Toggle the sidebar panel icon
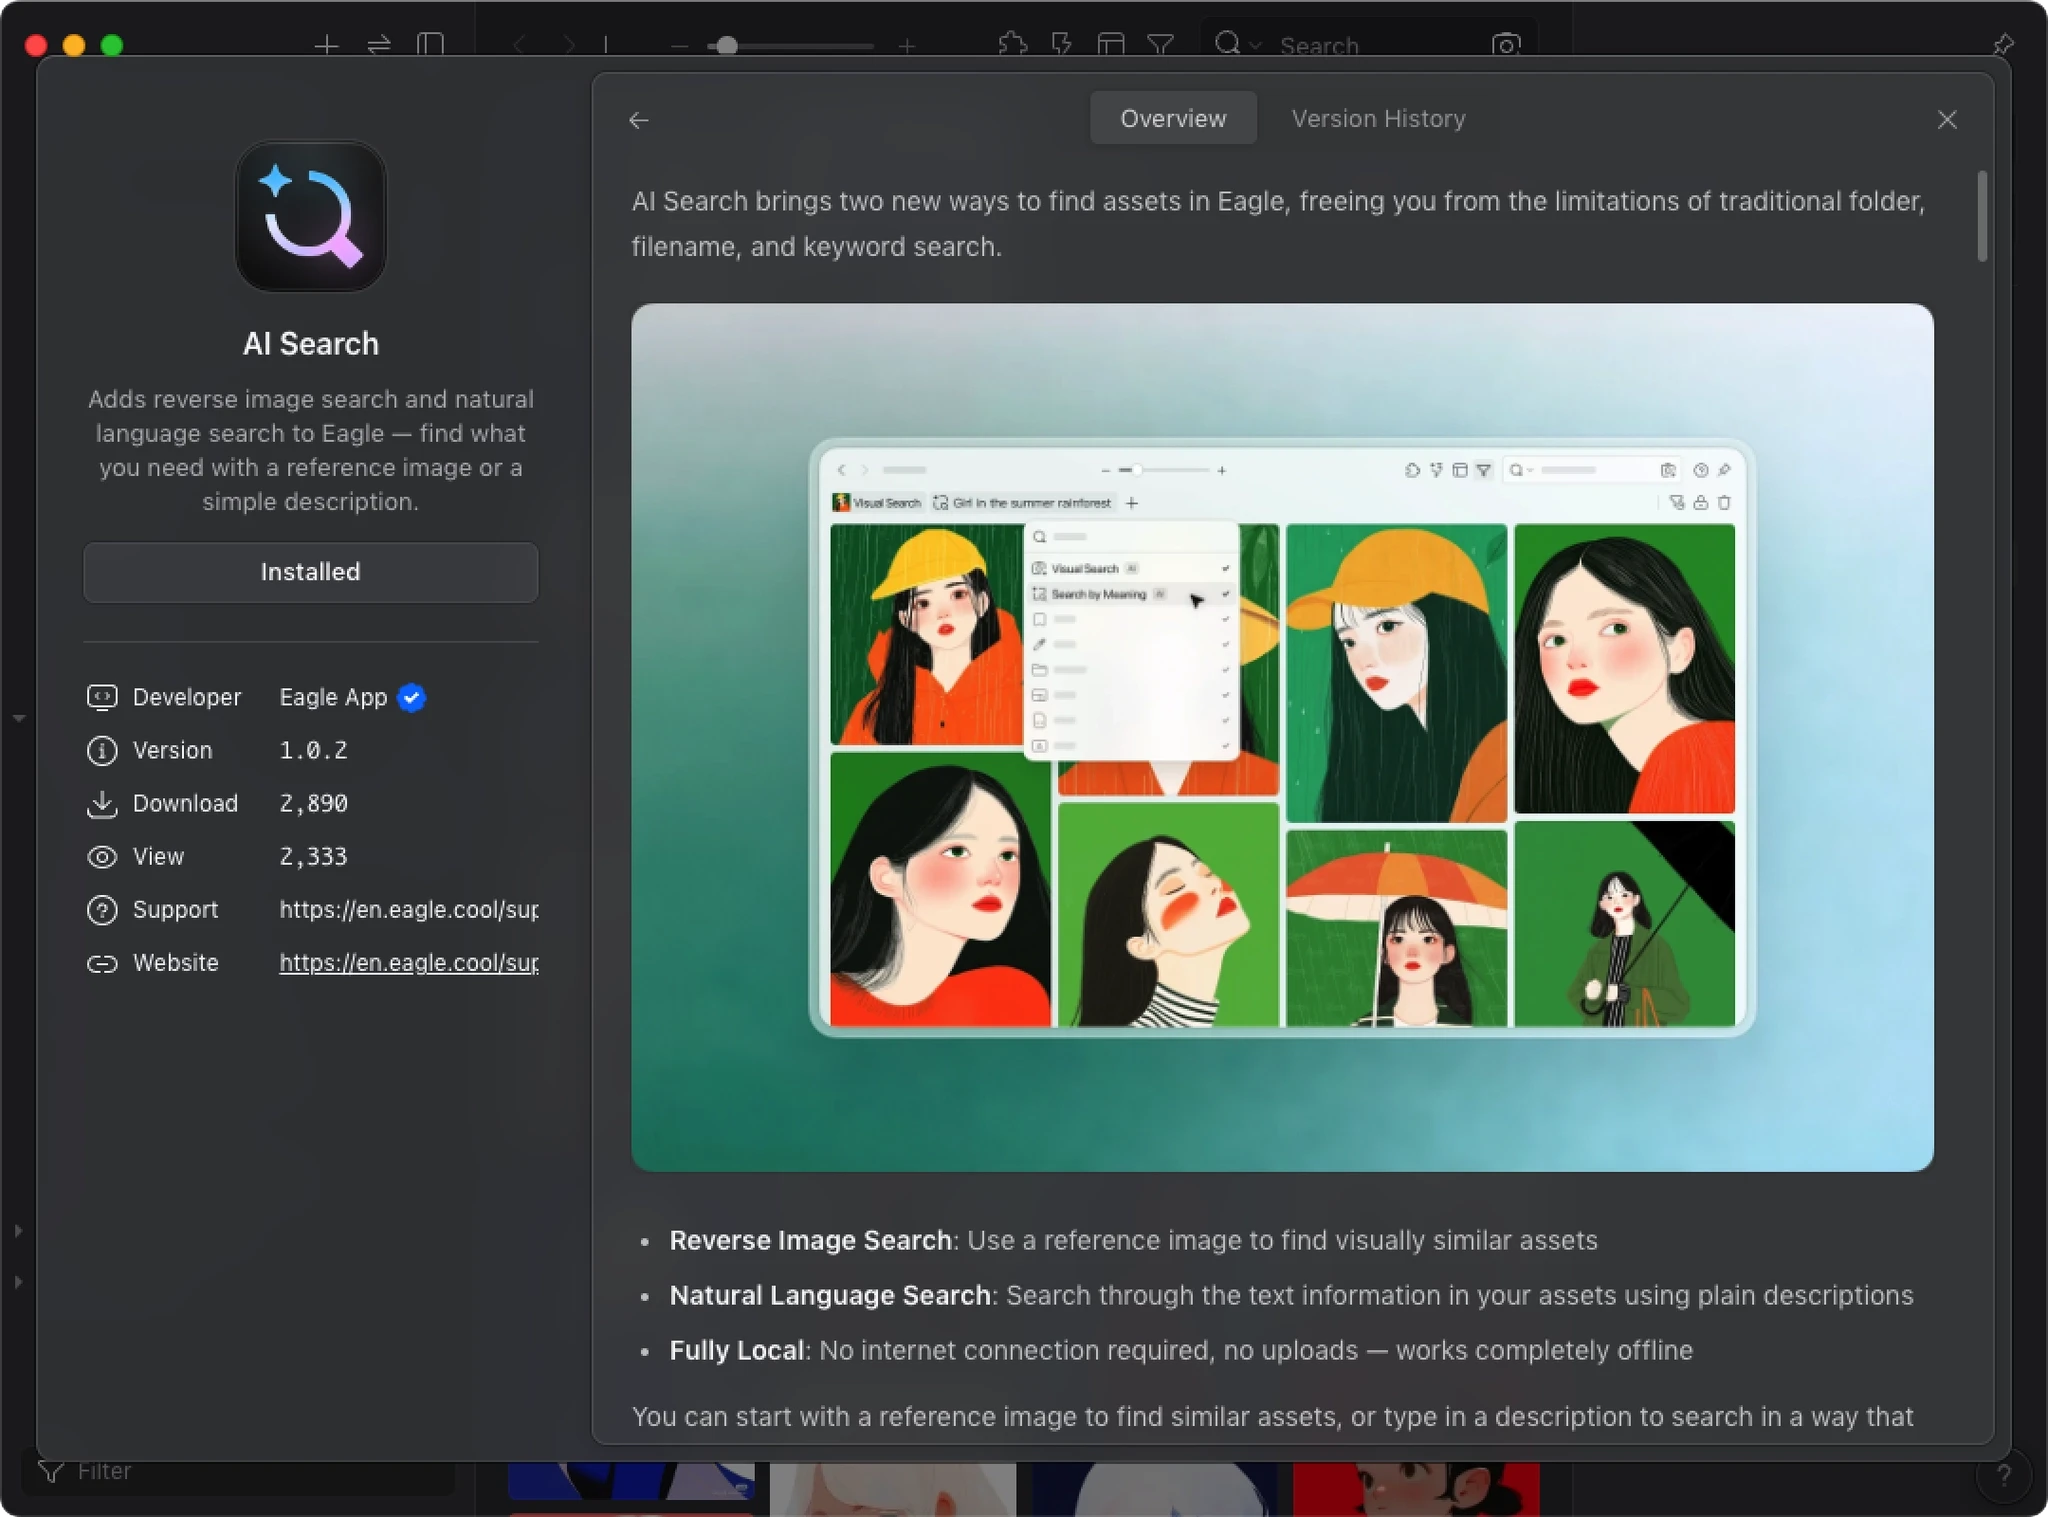 [x=430, y=45]
